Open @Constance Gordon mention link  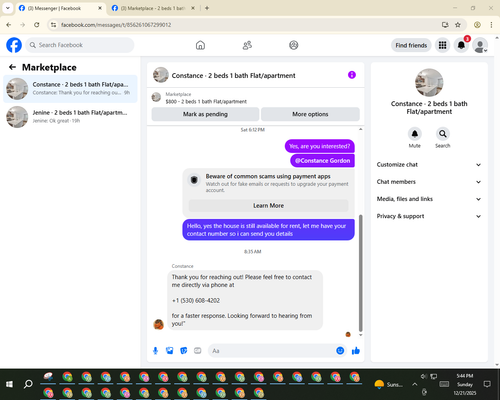[x=322, y=161]
